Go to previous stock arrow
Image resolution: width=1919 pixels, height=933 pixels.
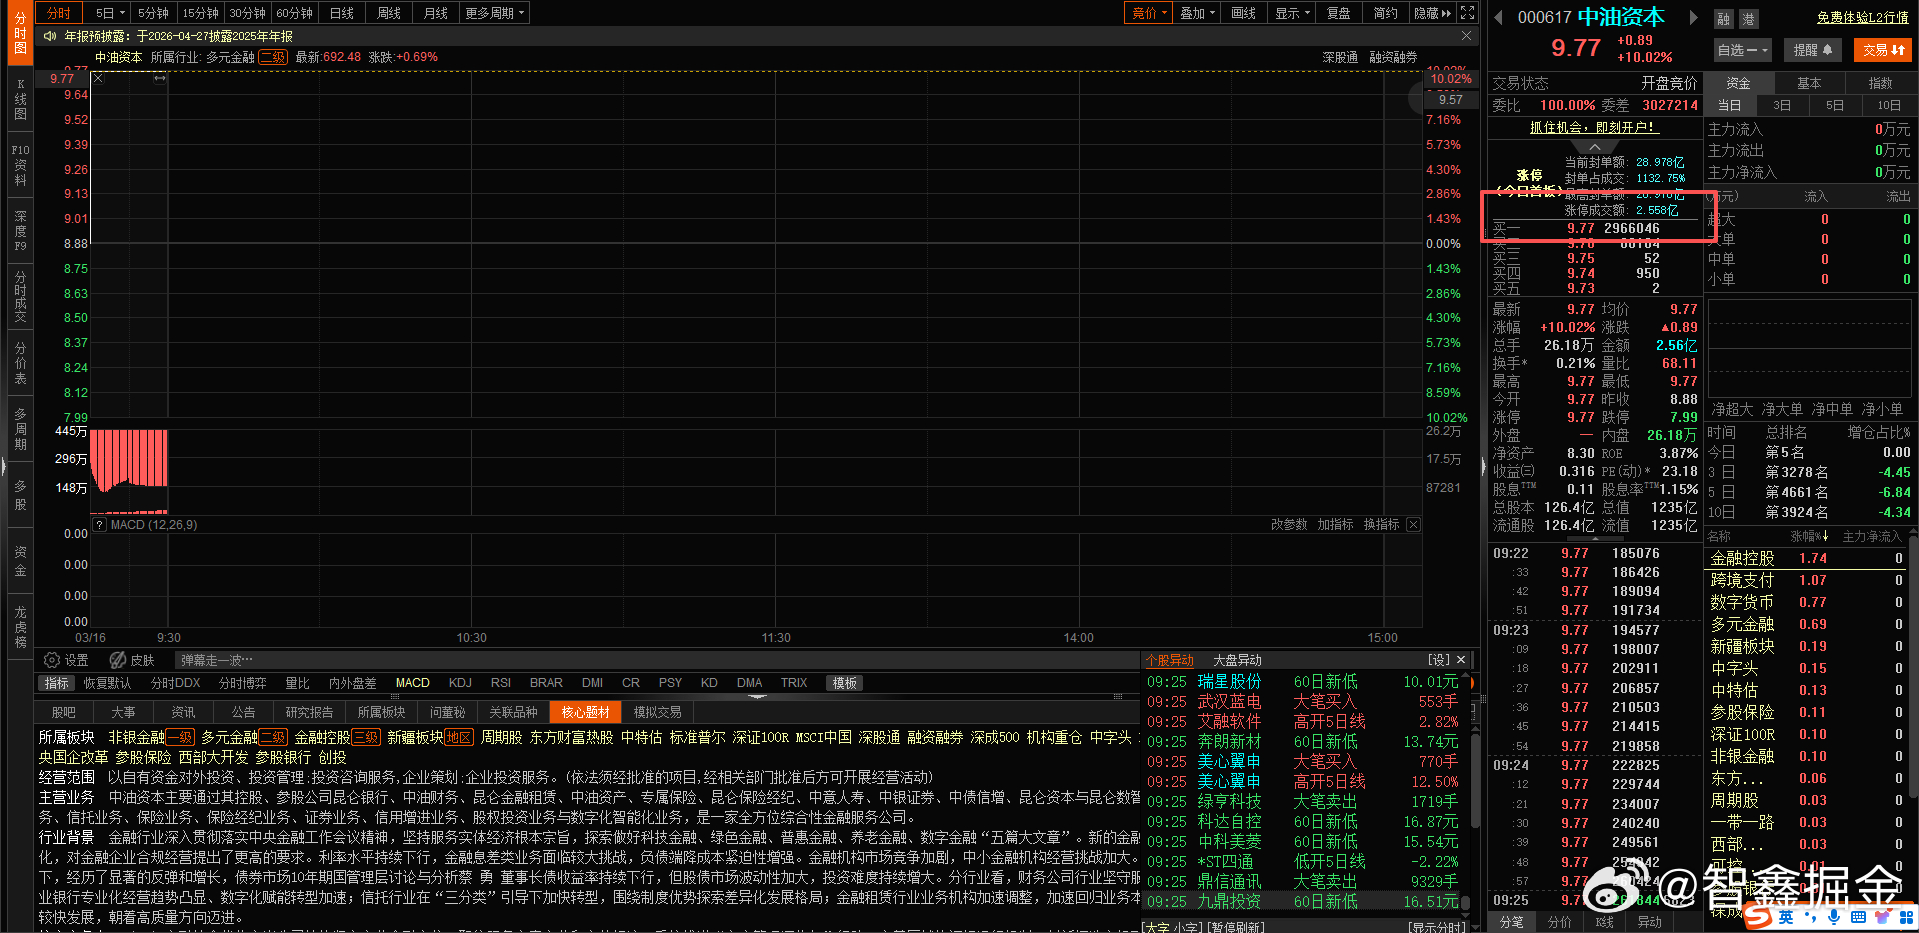tap(1498, 17)
